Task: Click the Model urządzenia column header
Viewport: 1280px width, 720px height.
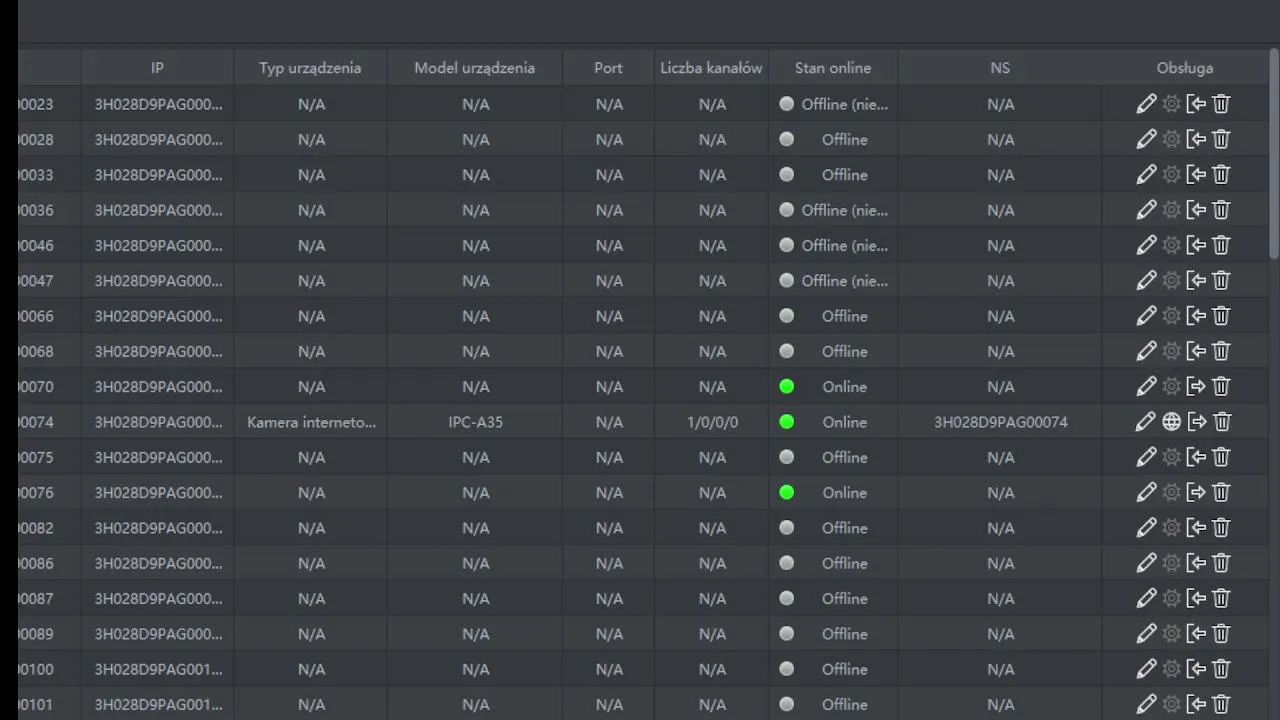Action: [474, 68]
